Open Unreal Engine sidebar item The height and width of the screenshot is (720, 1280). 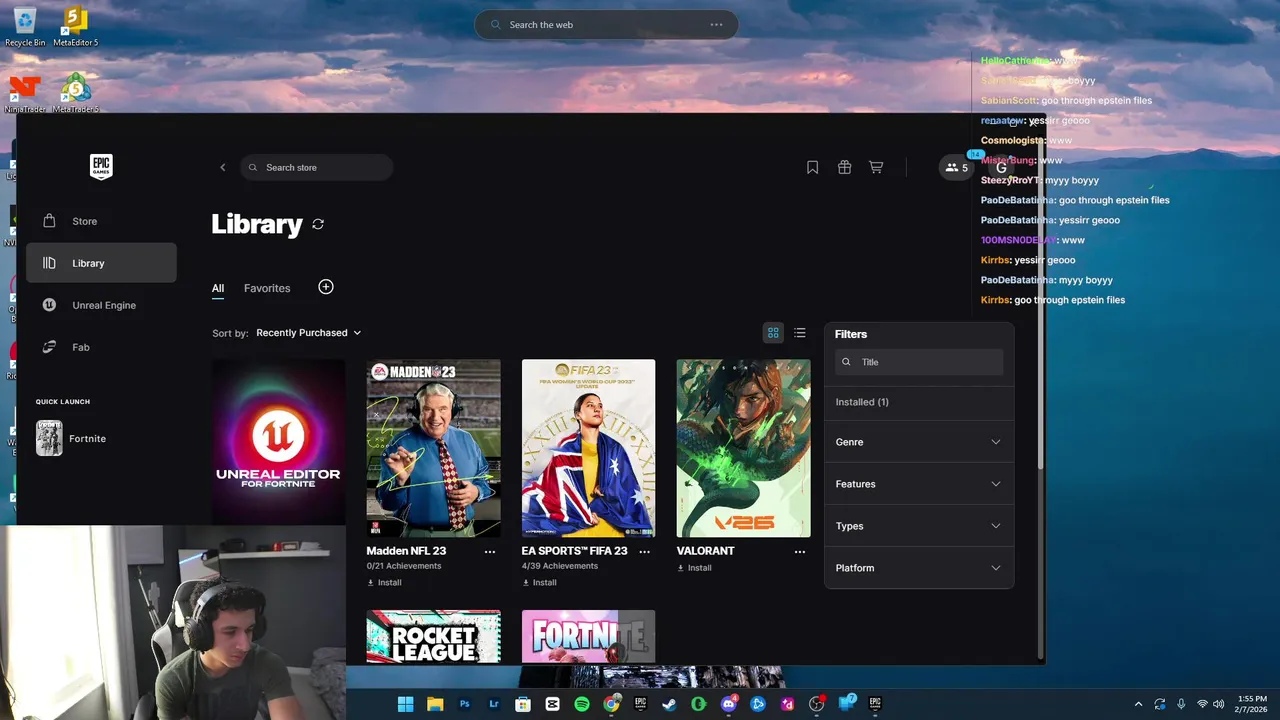(x=101, y=305)
